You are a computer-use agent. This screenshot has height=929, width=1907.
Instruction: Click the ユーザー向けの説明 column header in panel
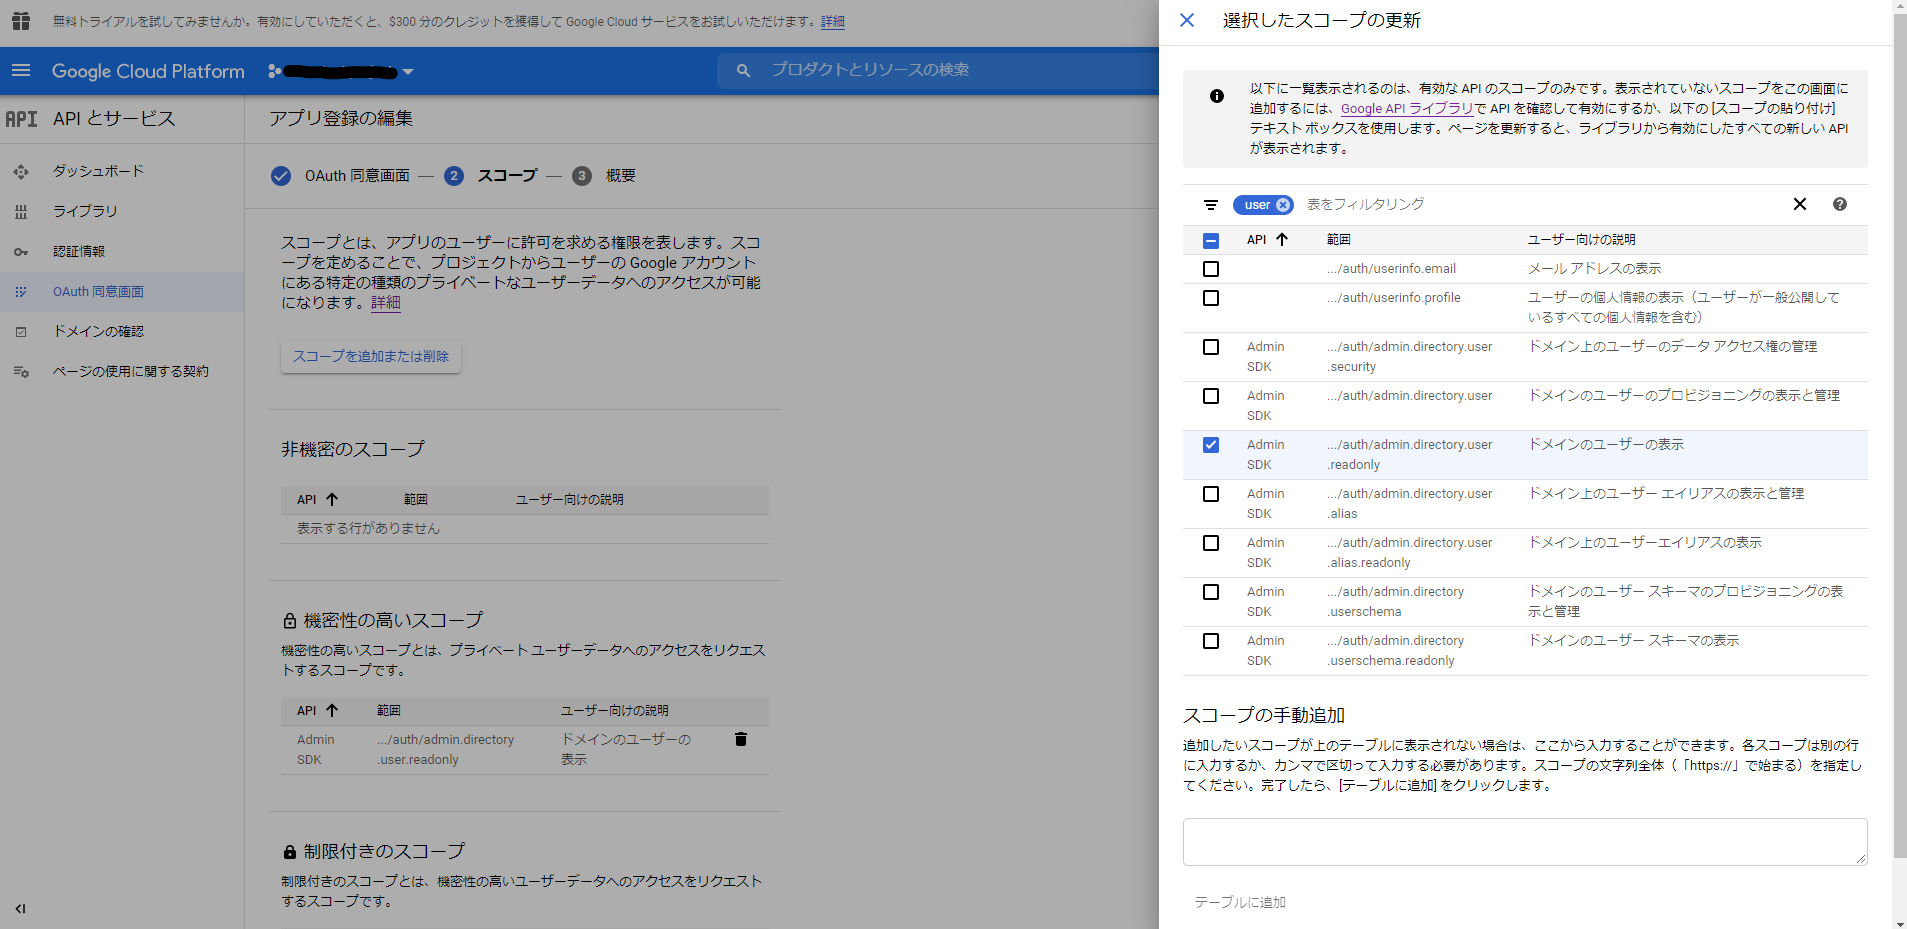pyautogui.click(x=1582, y=240)
